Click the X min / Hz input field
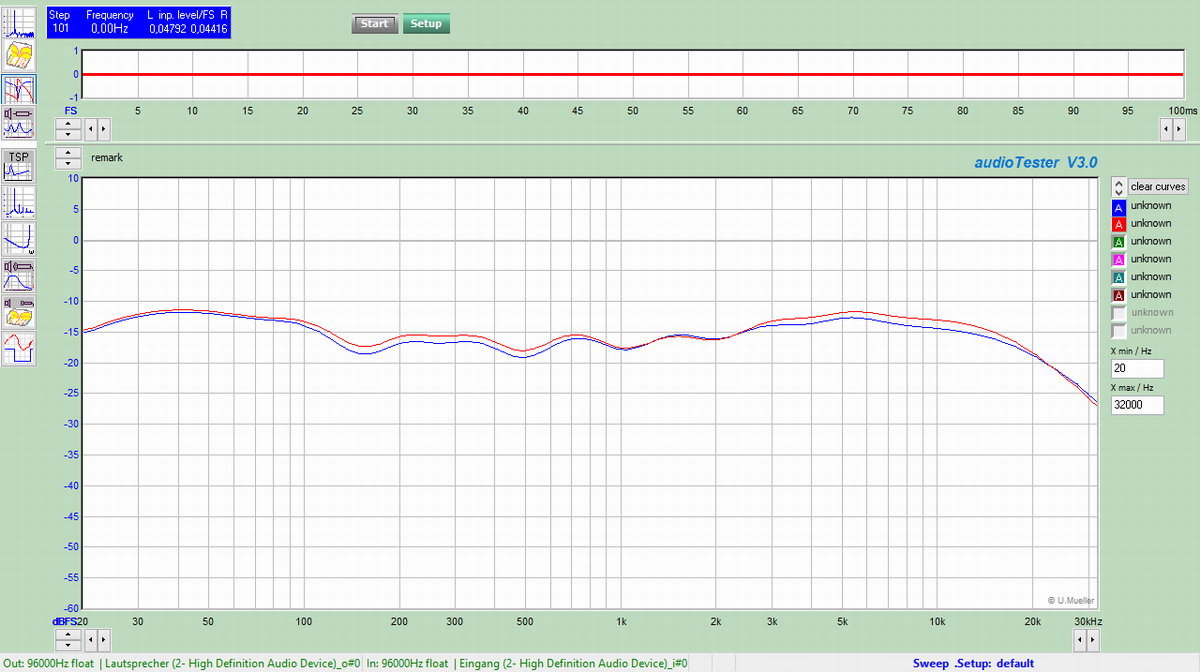The image size is (1200, 672). pyautogui.click(x=1137, y=369)
